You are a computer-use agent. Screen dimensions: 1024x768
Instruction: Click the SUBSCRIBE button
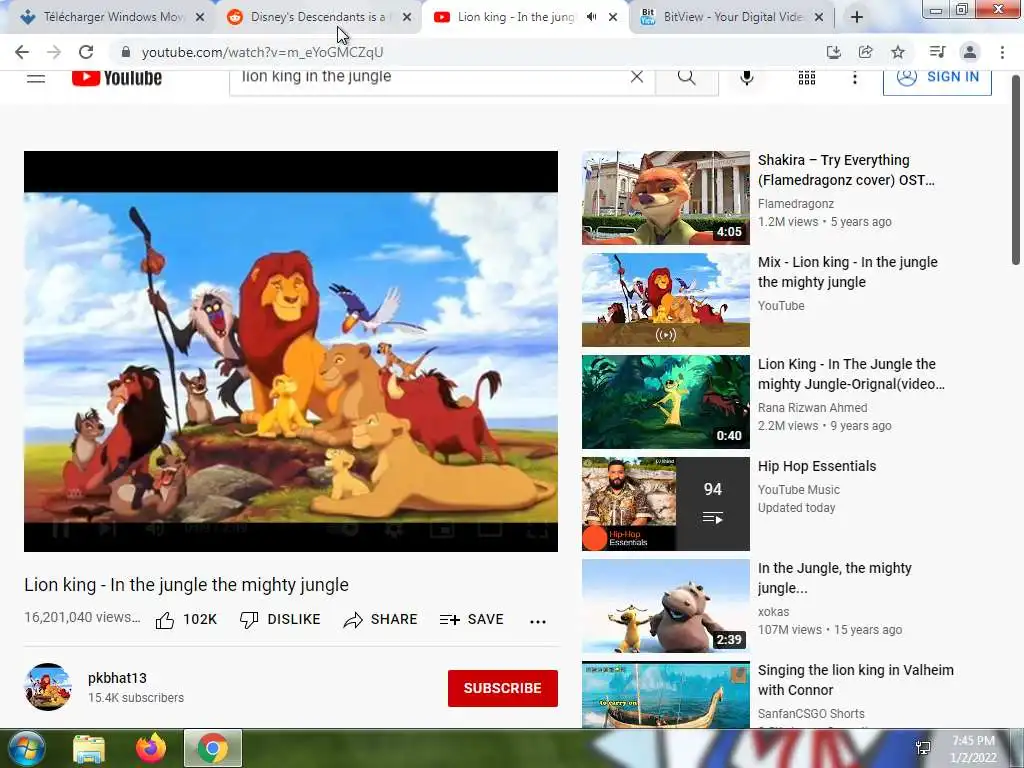(502, 688)
